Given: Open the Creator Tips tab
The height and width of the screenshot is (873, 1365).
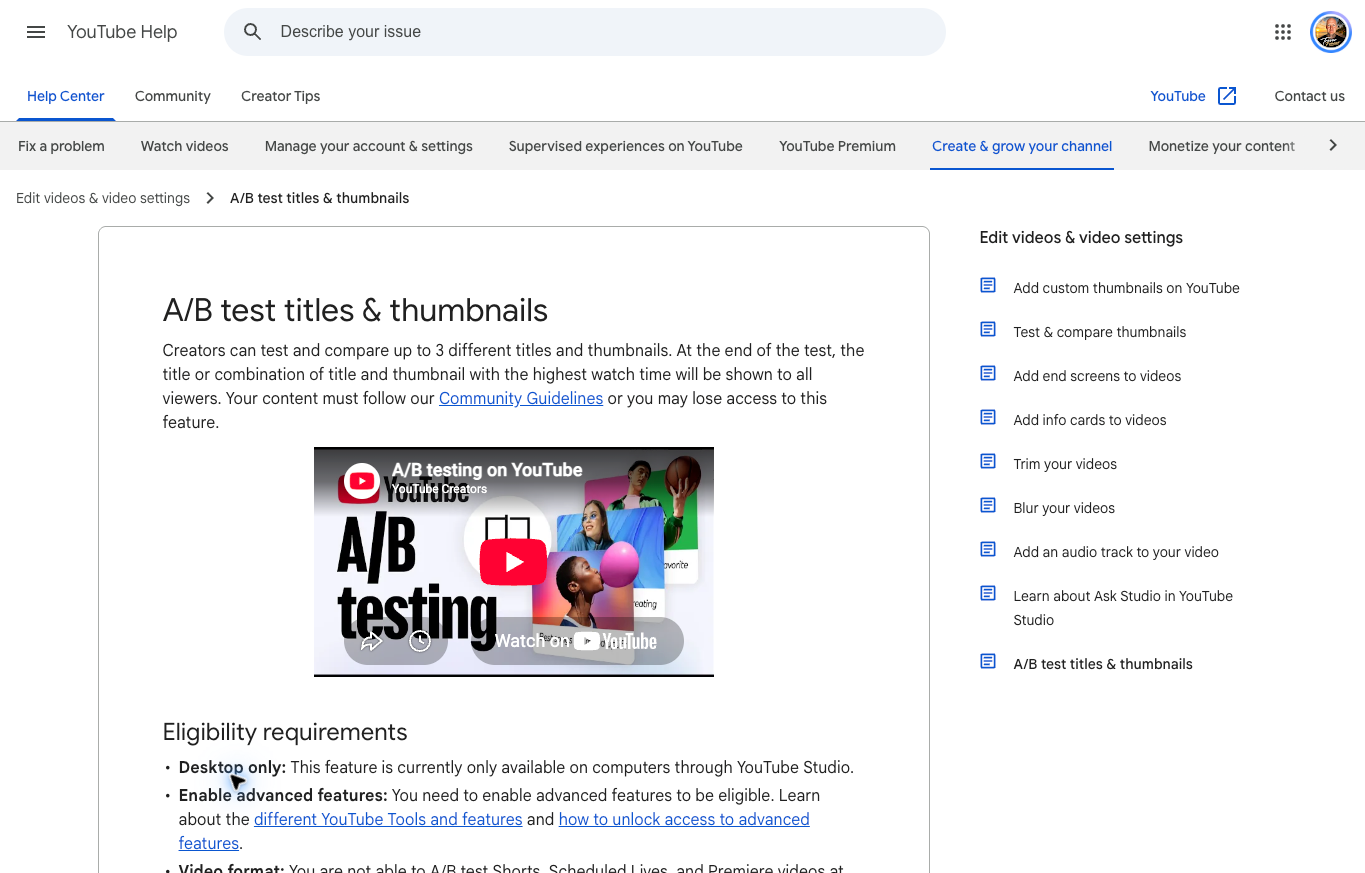Looking at the screenshot, I should [x=281, y=96].
